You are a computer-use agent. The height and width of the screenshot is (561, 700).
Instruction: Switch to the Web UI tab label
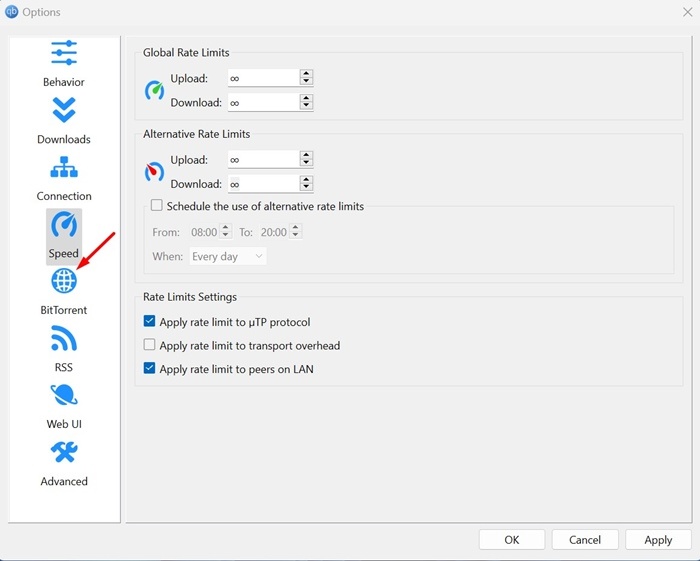(x=64, y=424)
